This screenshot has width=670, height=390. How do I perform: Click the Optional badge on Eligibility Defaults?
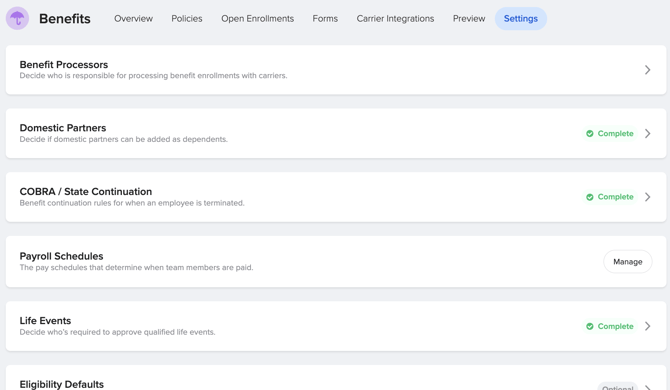pyautogui.click(x=617, y=387)
